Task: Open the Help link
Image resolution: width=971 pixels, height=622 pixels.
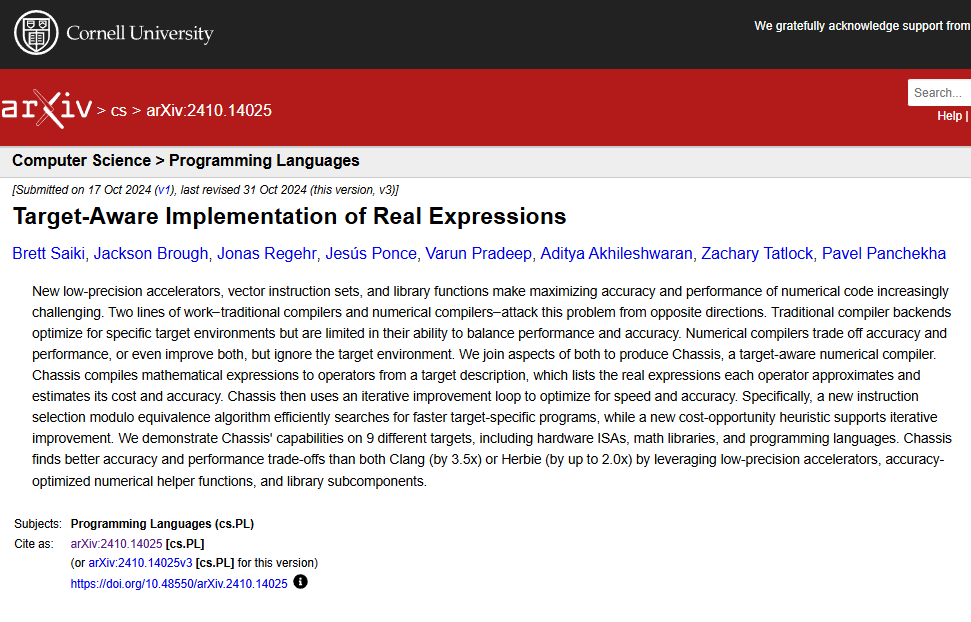Action: 949,116
